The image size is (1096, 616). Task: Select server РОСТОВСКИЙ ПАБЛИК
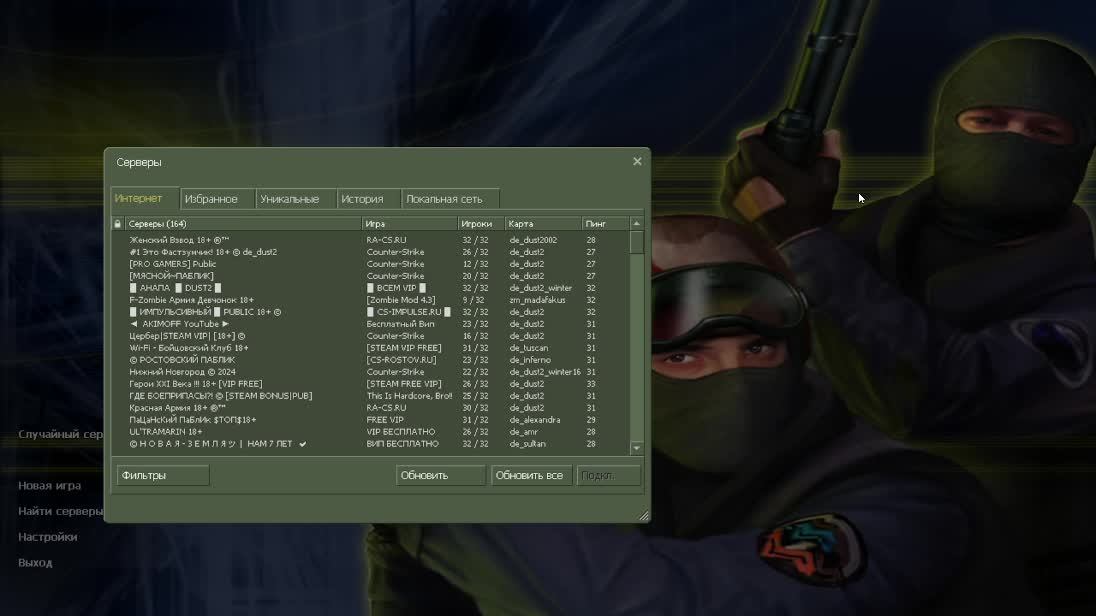370,360
